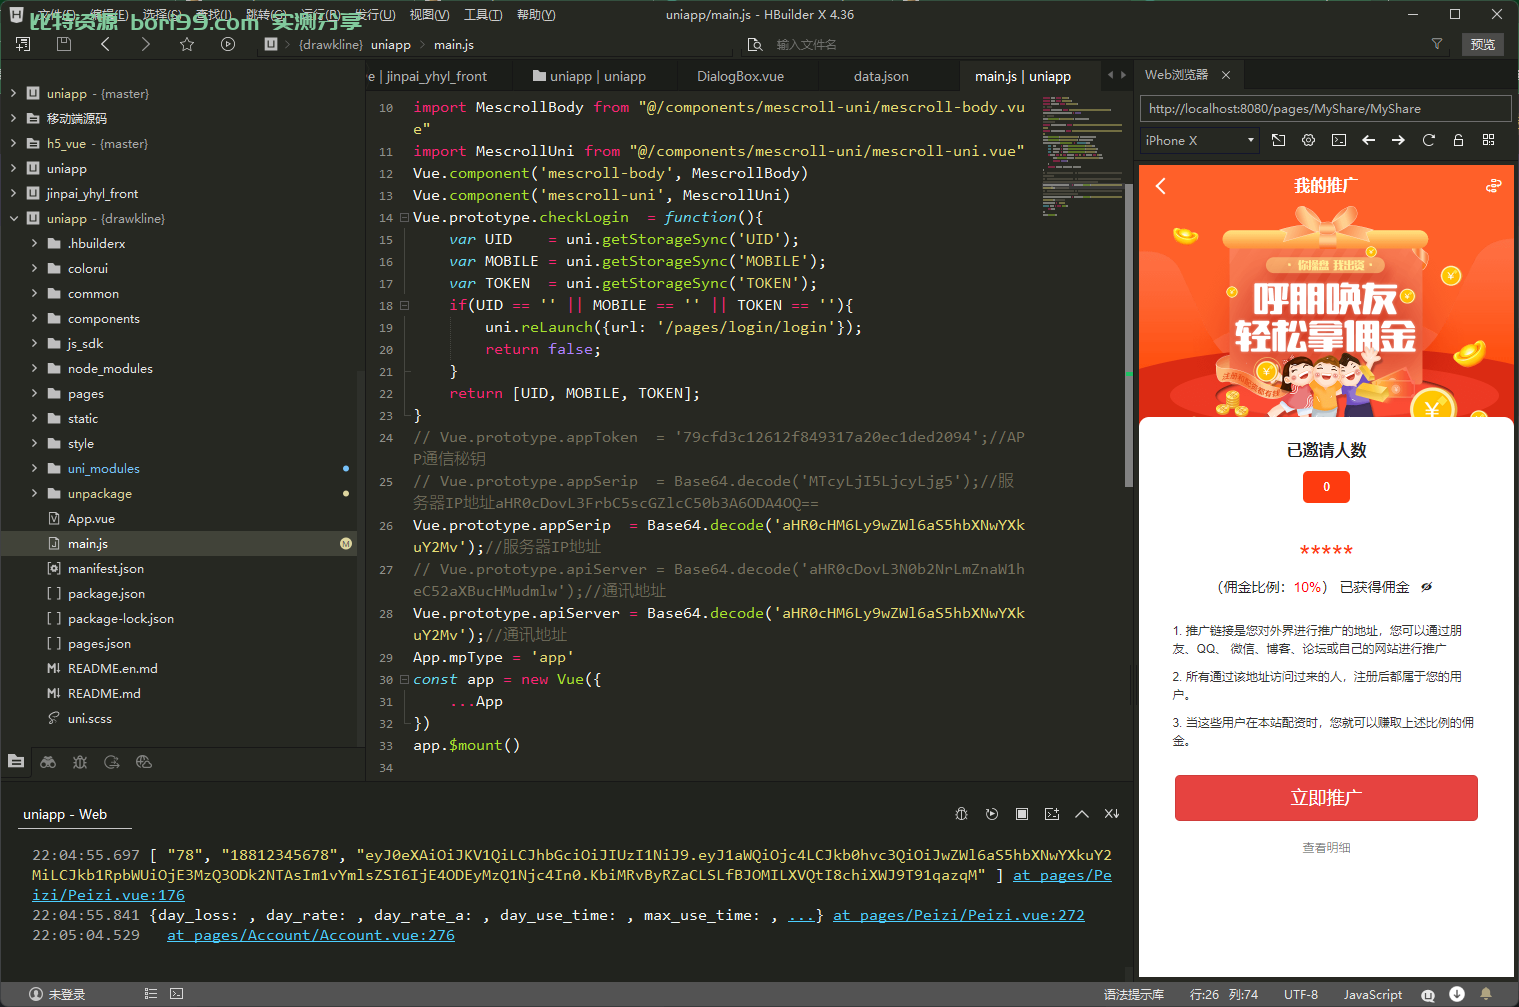Viewport: 1519px width, 1007px height.
Task: Click the new file toolbar icon
Action: pos(23,44)
